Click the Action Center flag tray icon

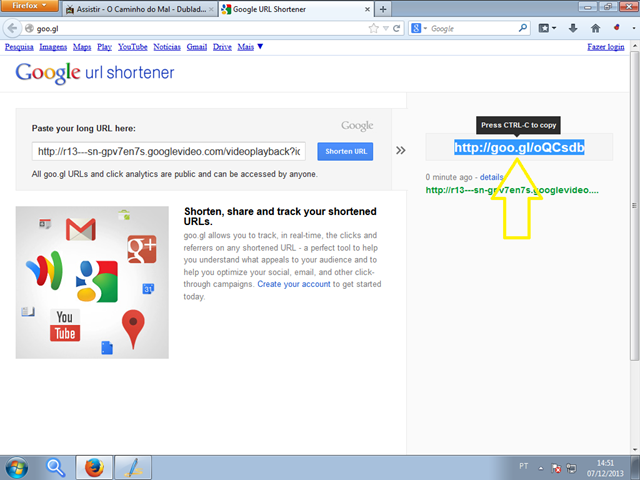click(556, 468)
